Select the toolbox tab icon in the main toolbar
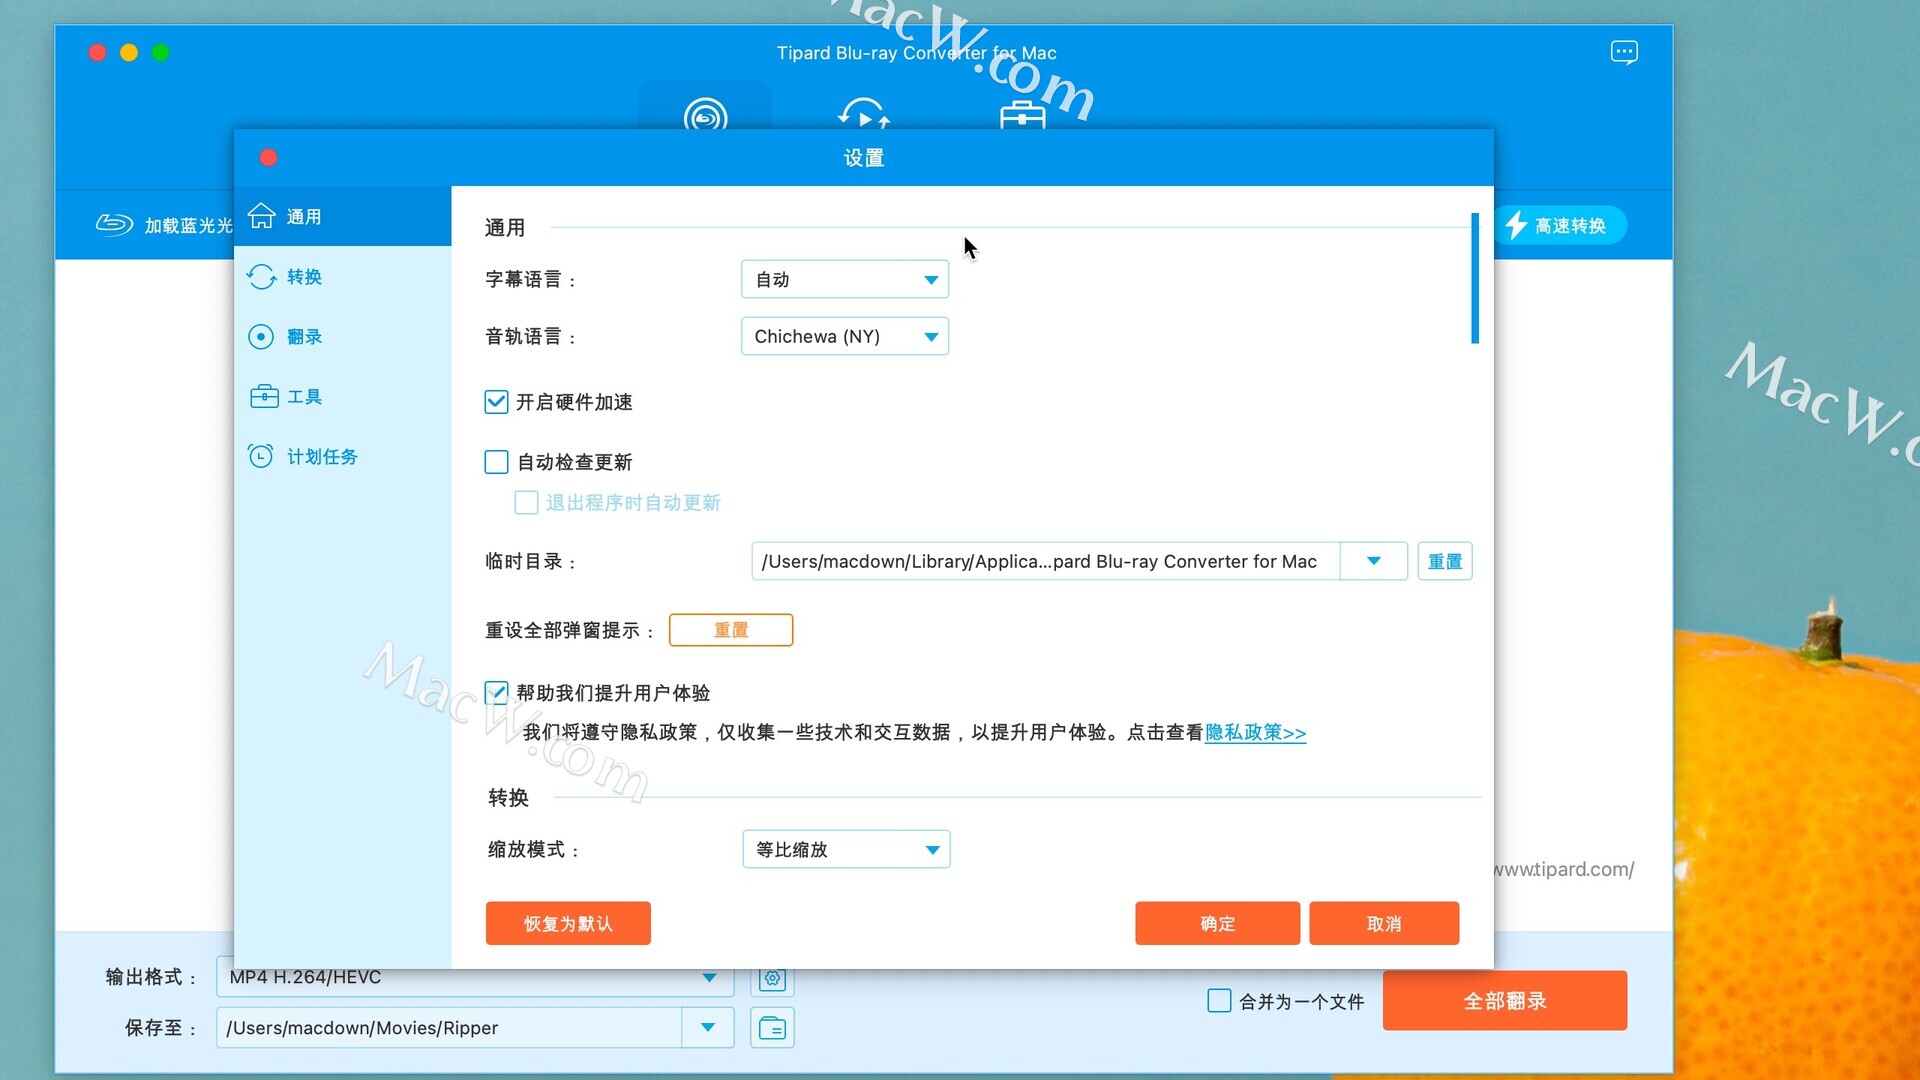 tap(1022, 114)
